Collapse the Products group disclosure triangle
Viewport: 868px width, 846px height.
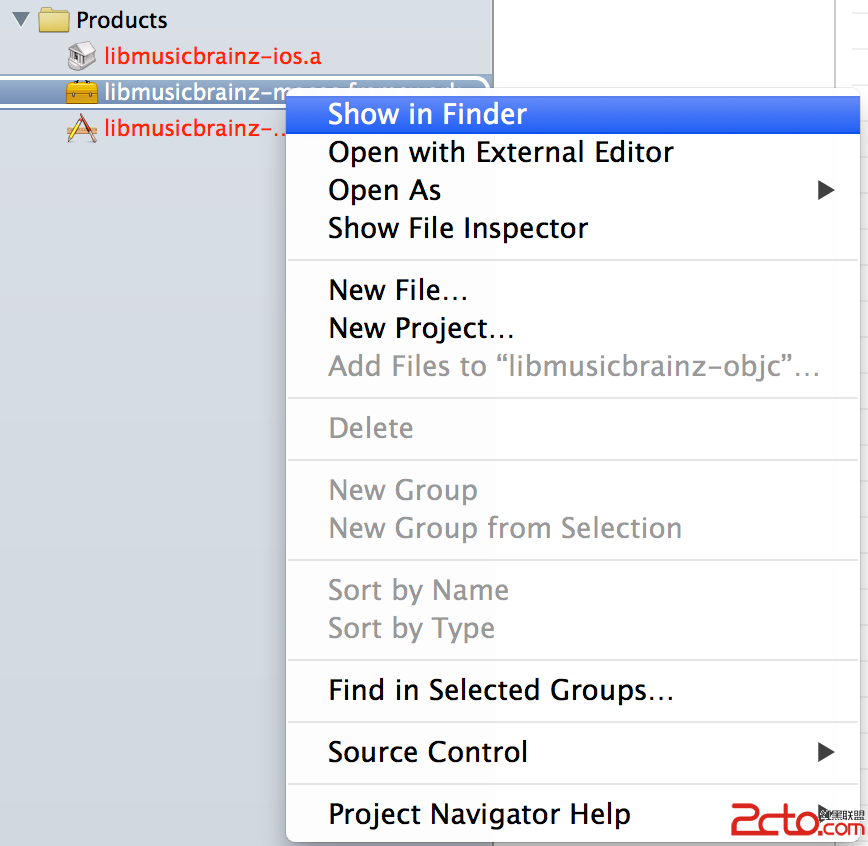tap(21, 20)
